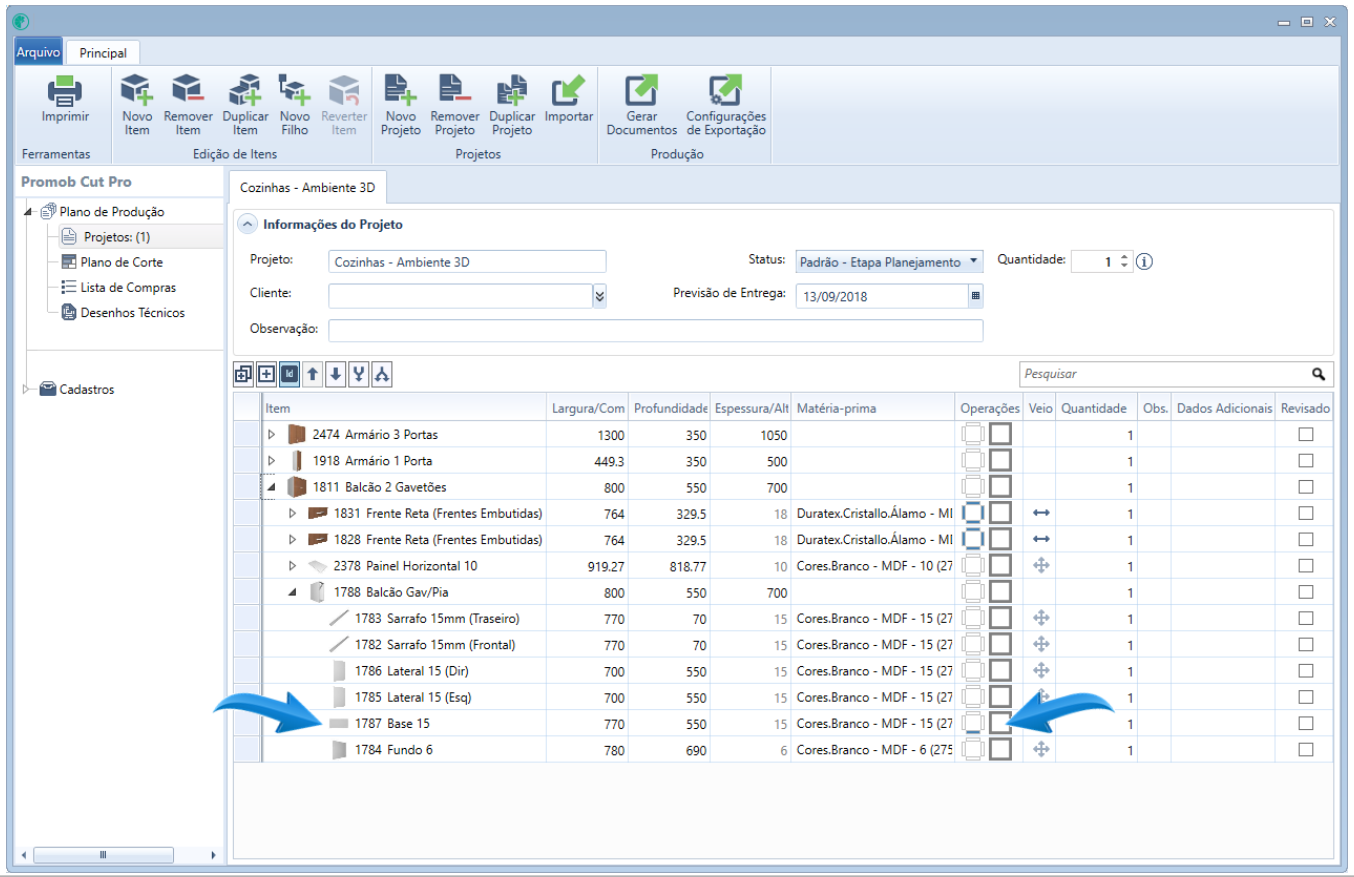Screen dimensions: 1354x877
Task: Click the search magnifier icon
Action: tap(1319, 374)
